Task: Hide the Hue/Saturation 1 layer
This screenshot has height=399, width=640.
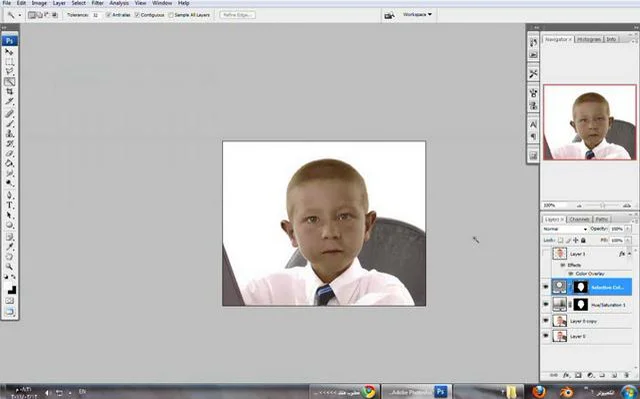Action: pyautogui.click(x=546, y=304)
